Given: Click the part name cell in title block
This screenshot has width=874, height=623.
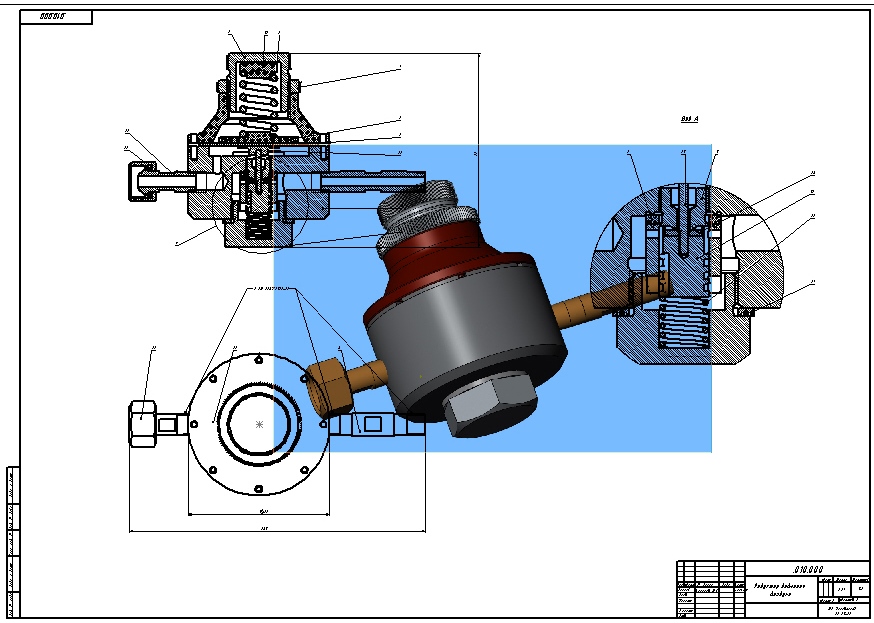Looking at the screenshot, I should pyautogui.click(x=780, y=590).
